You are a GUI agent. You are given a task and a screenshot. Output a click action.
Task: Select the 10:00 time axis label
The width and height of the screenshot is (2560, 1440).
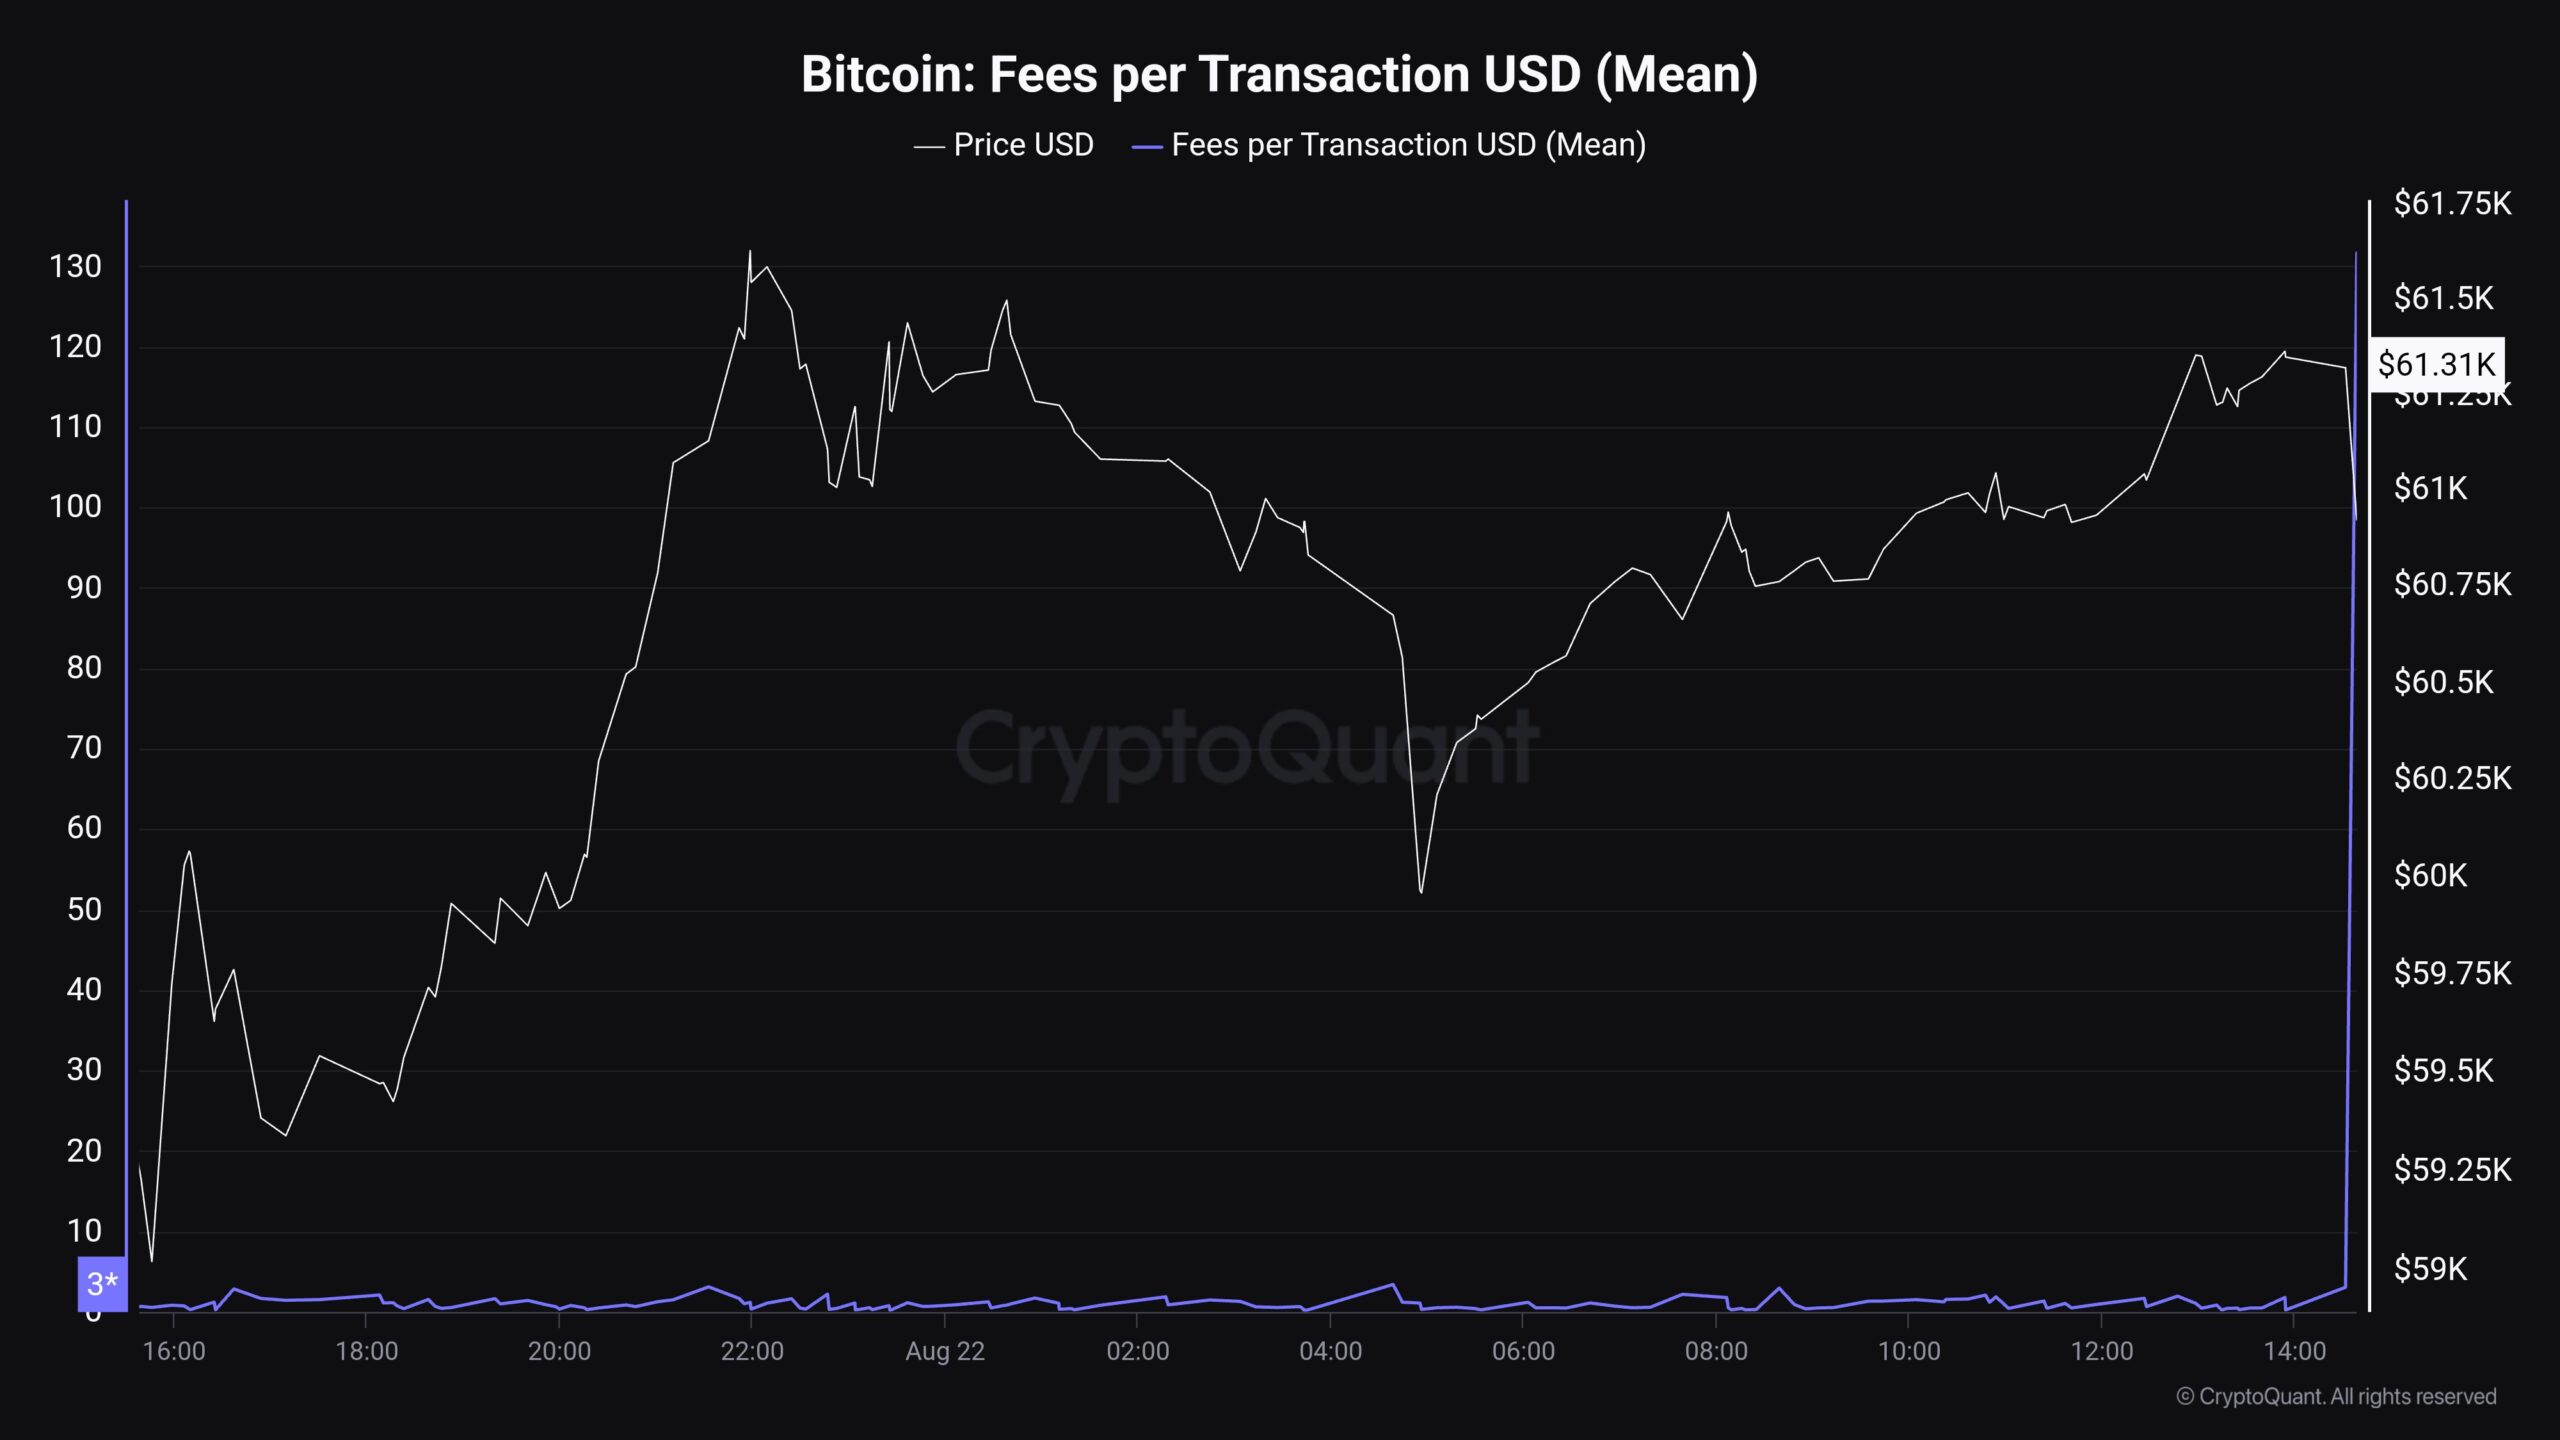tap(1909, 1351)
